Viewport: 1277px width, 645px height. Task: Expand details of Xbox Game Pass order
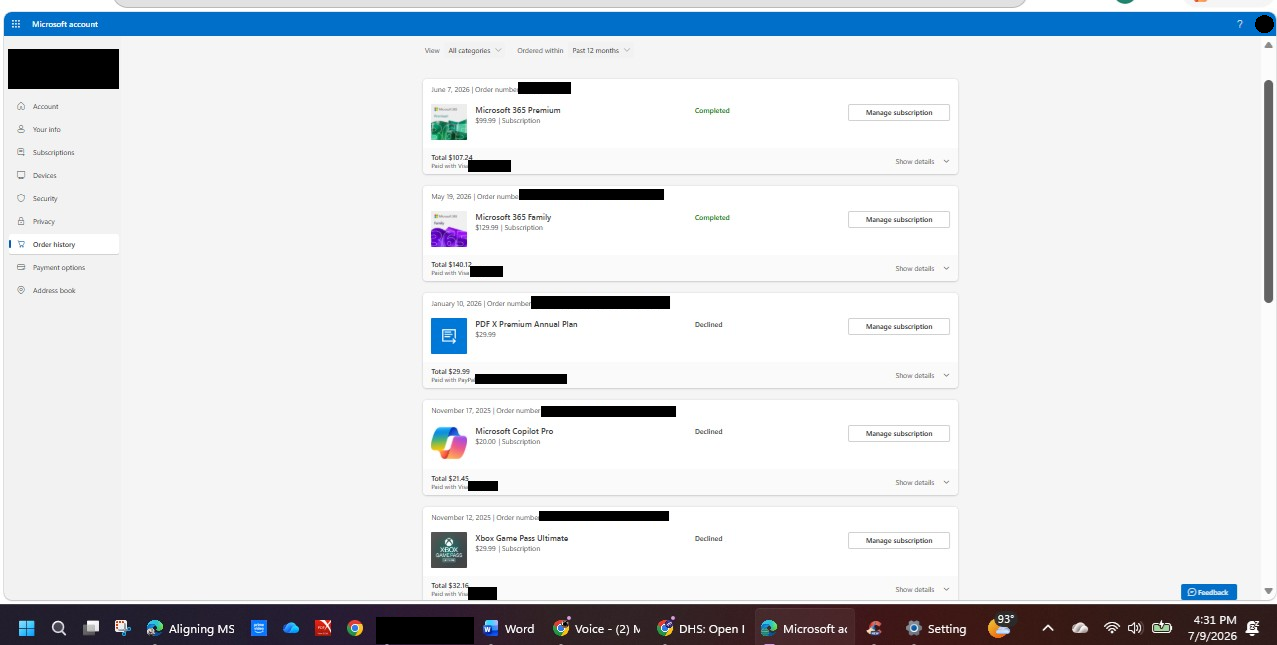[922, 589]
